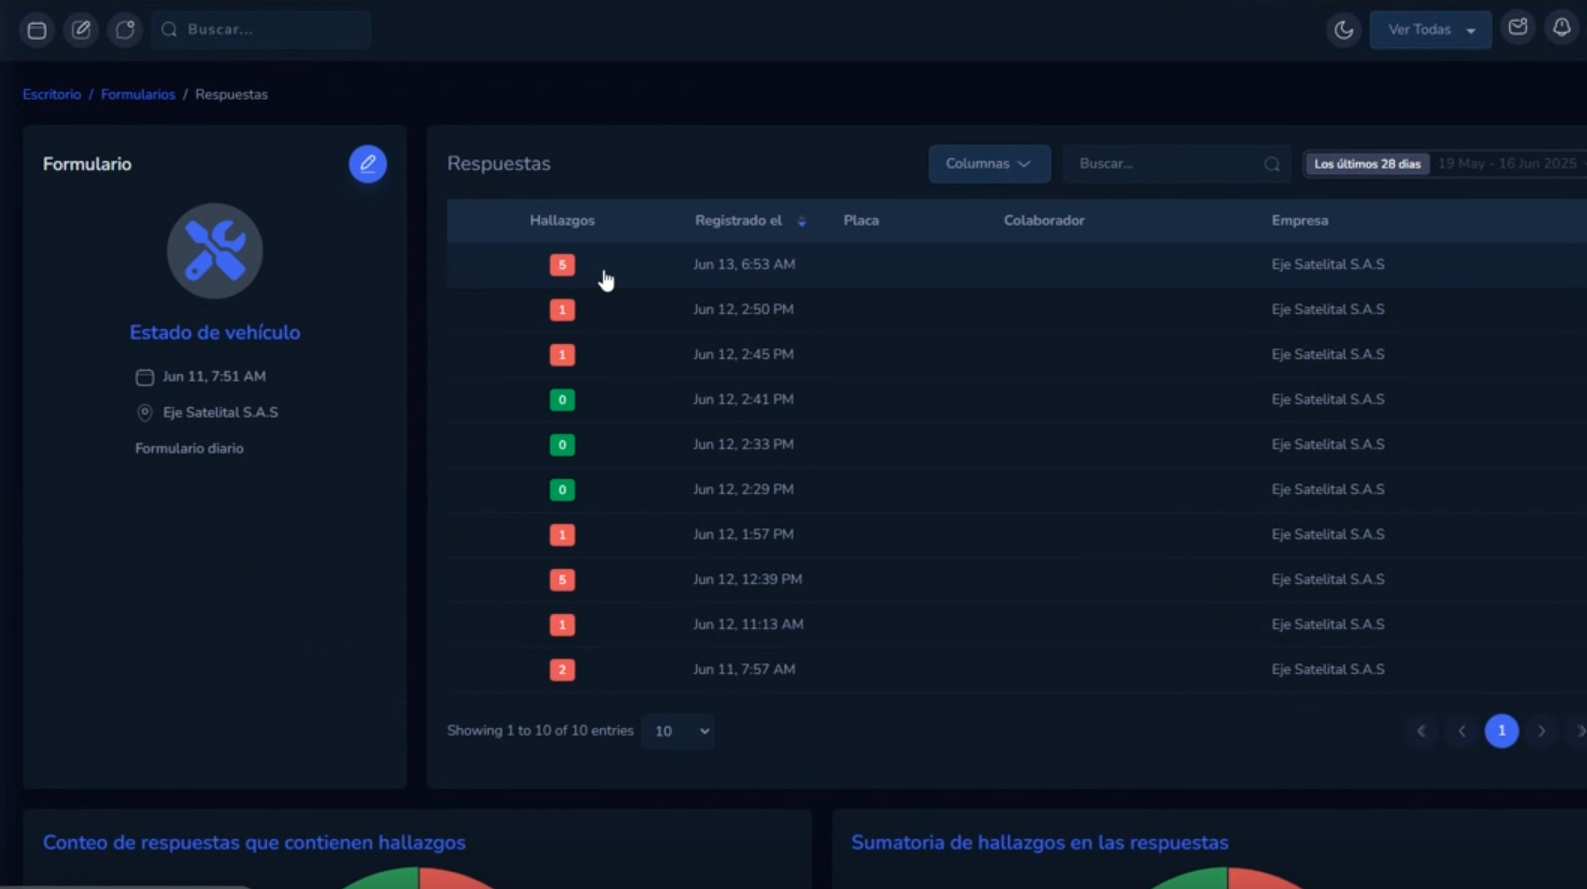The image size is (1587, 889).
Task: Click the blue pencil edit button in Formulario
Action: [x=368, y=164]
